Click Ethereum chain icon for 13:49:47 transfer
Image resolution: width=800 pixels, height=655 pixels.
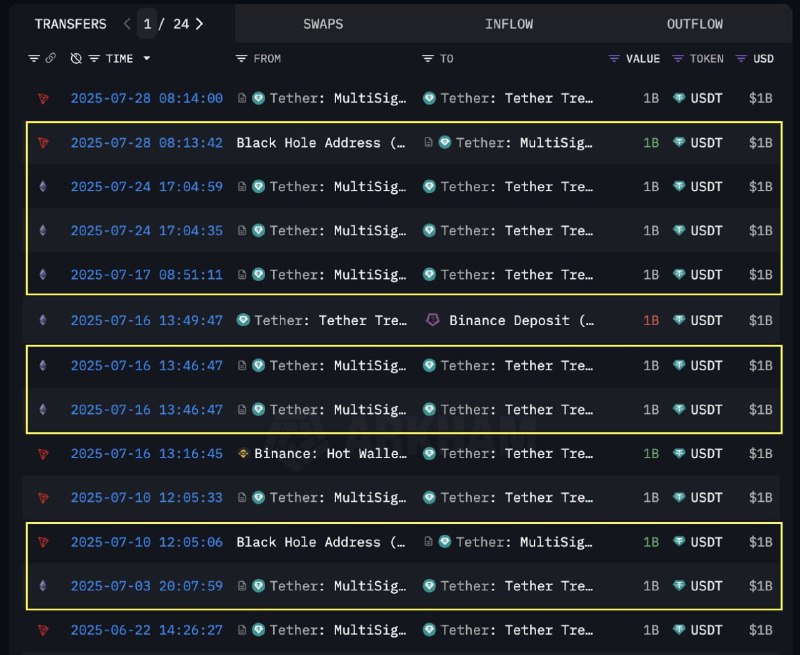tap(43, 320)
